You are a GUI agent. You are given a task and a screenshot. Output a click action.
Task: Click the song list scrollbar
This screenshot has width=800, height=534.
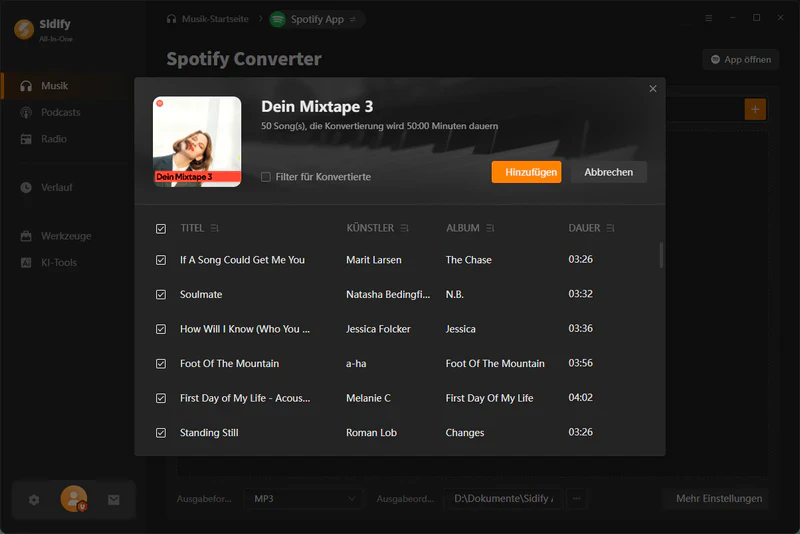click(x=661, y=255)
